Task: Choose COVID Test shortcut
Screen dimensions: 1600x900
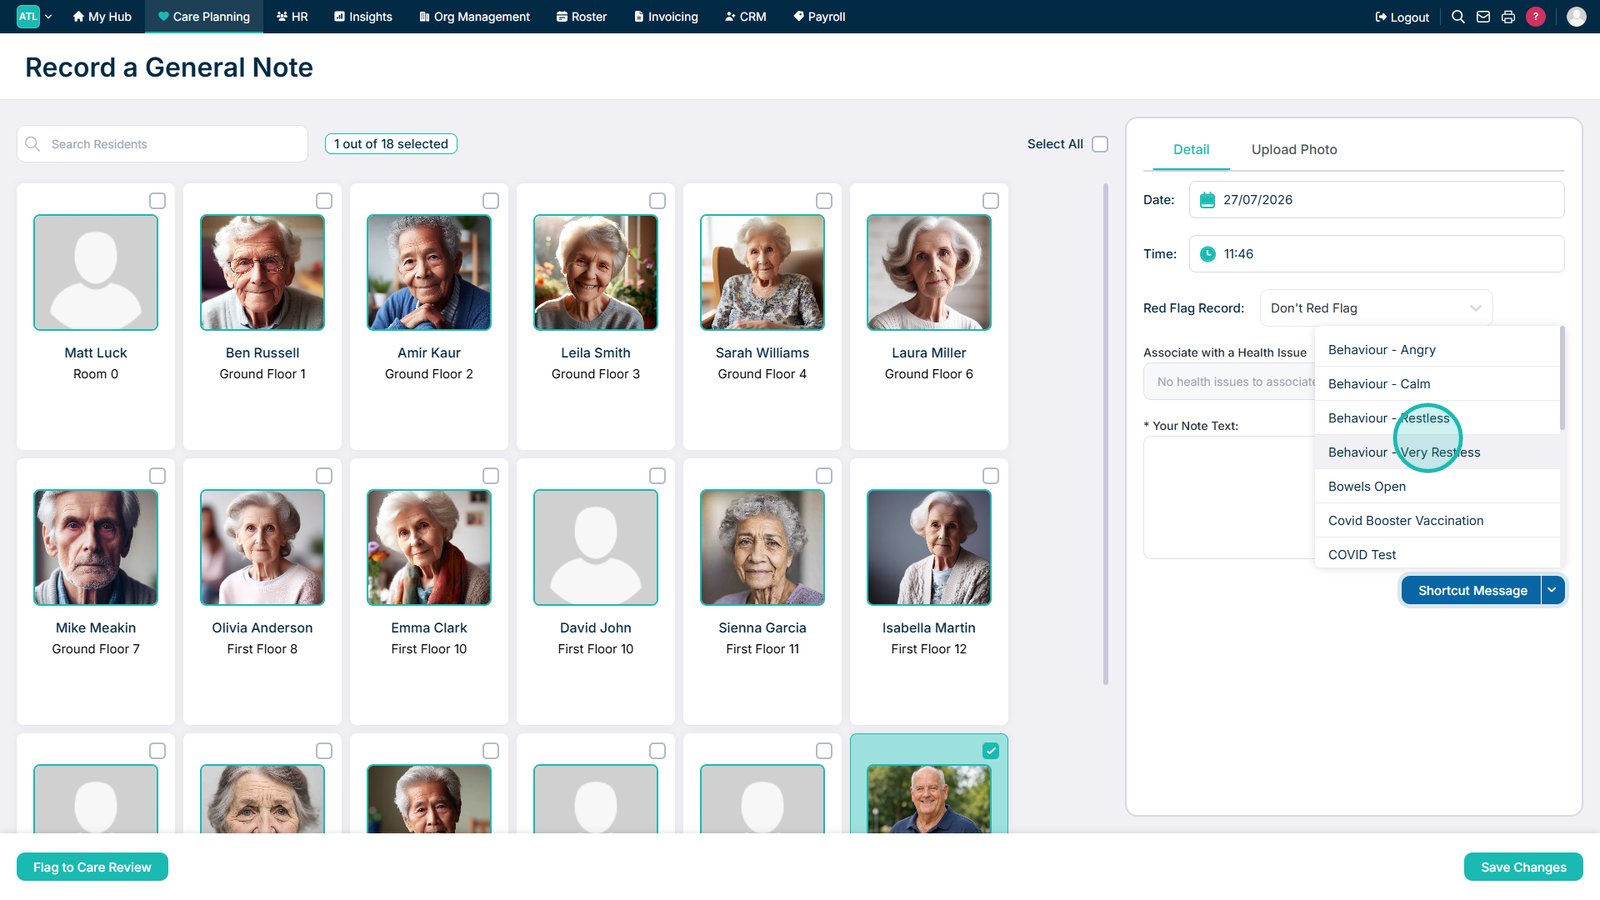Action: [x=1437, y=554]
